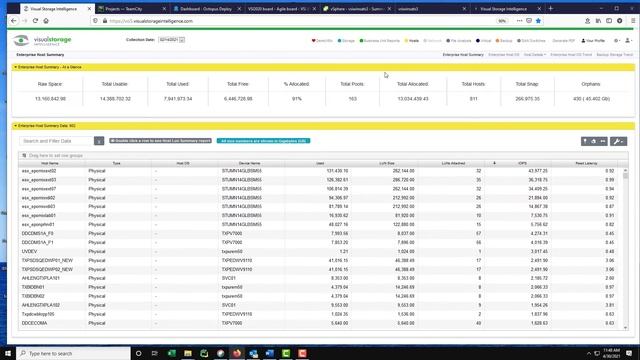This screenshot has width=640, height=360.
Task: Switch to the vSphere tab
Action: point(356,9)
